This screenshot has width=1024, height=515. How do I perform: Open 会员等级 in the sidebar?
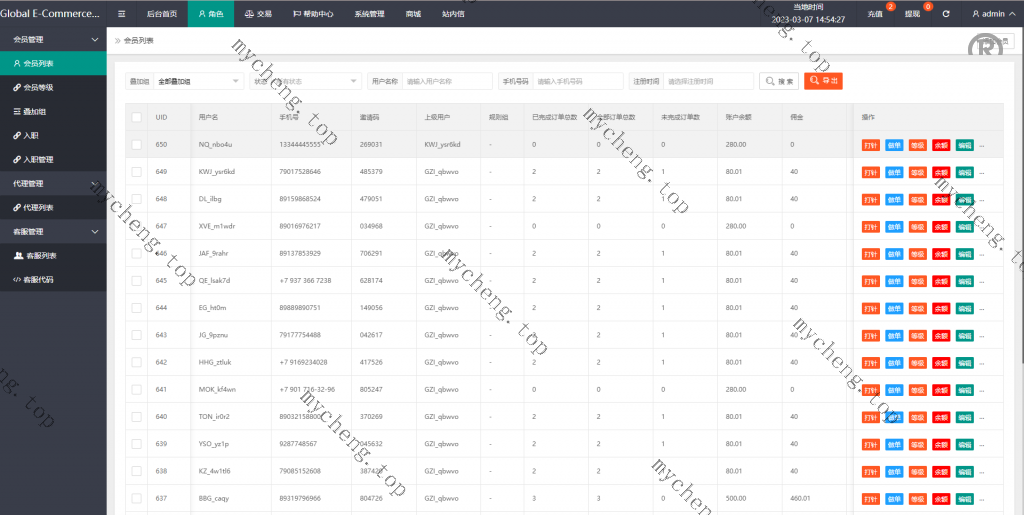click(39, 87)
